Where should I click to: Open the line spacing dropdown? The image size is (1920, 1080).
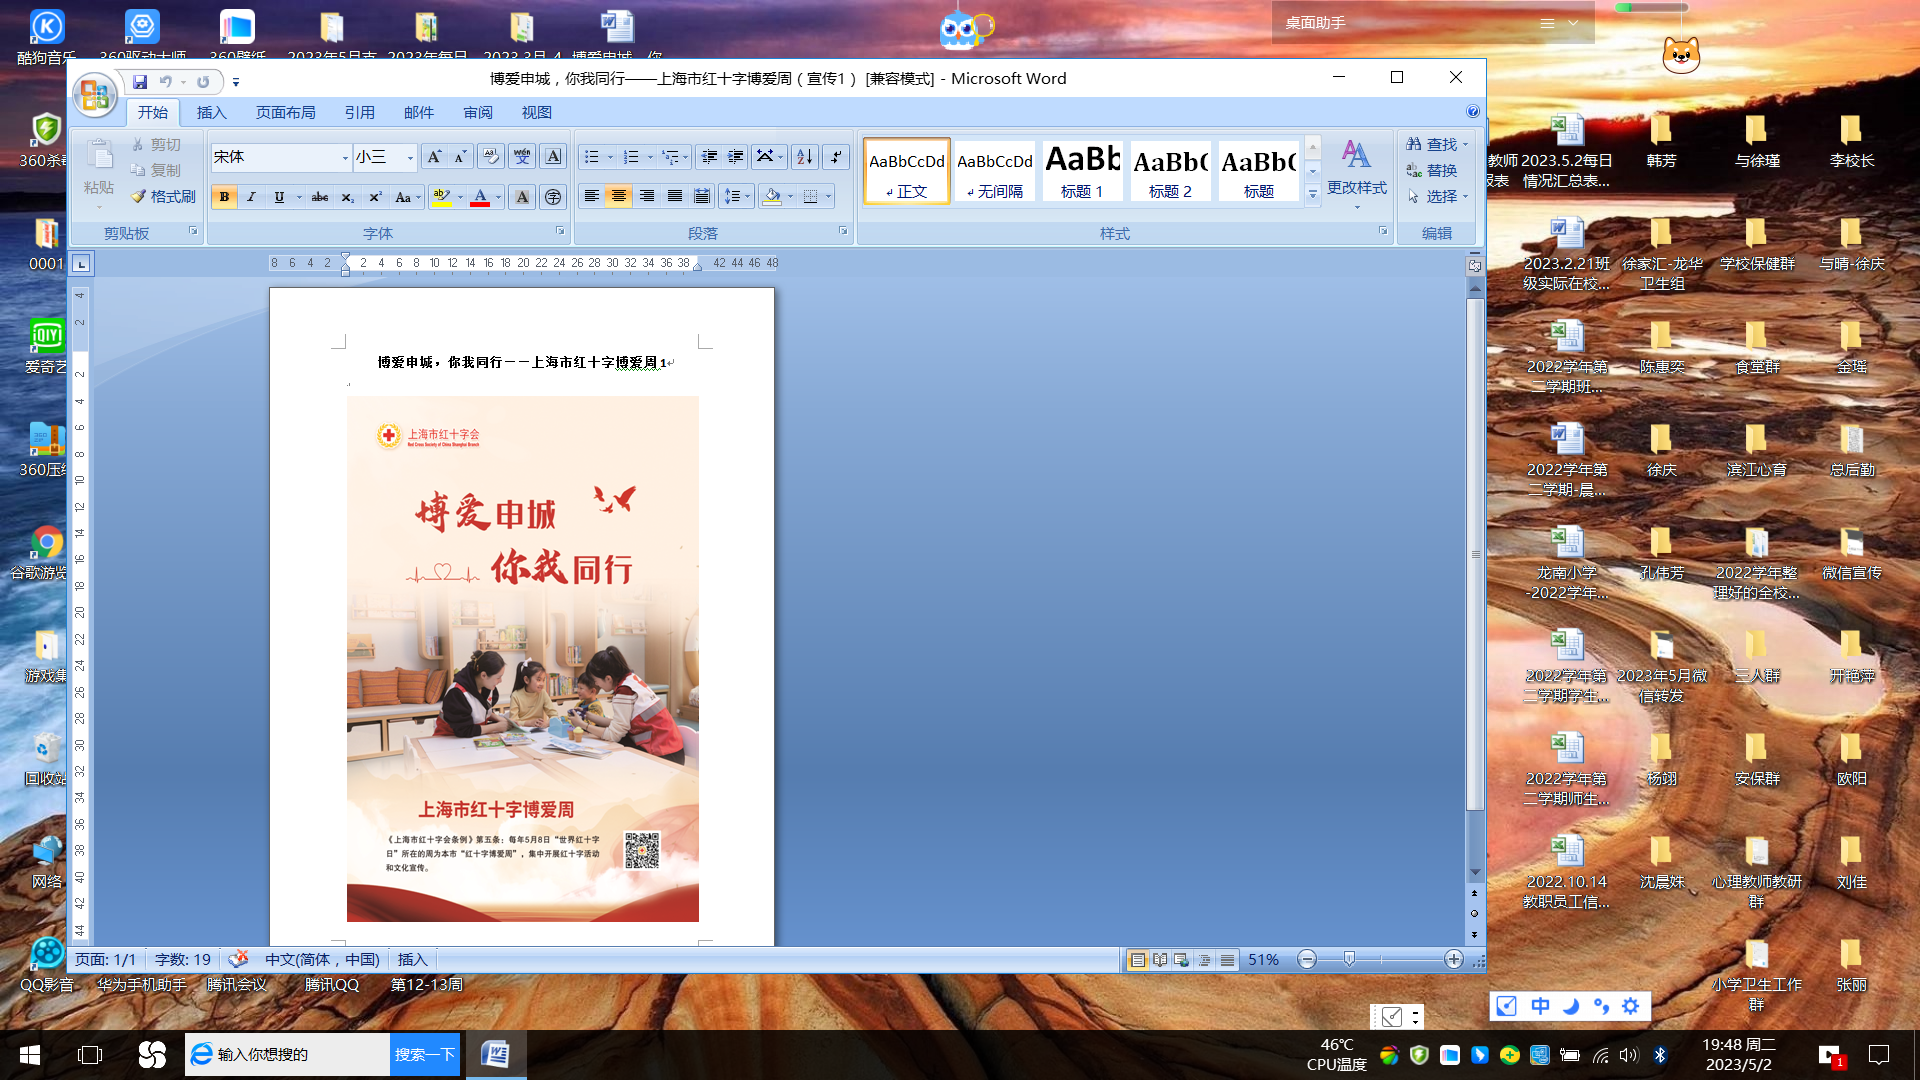pos(737,196)
